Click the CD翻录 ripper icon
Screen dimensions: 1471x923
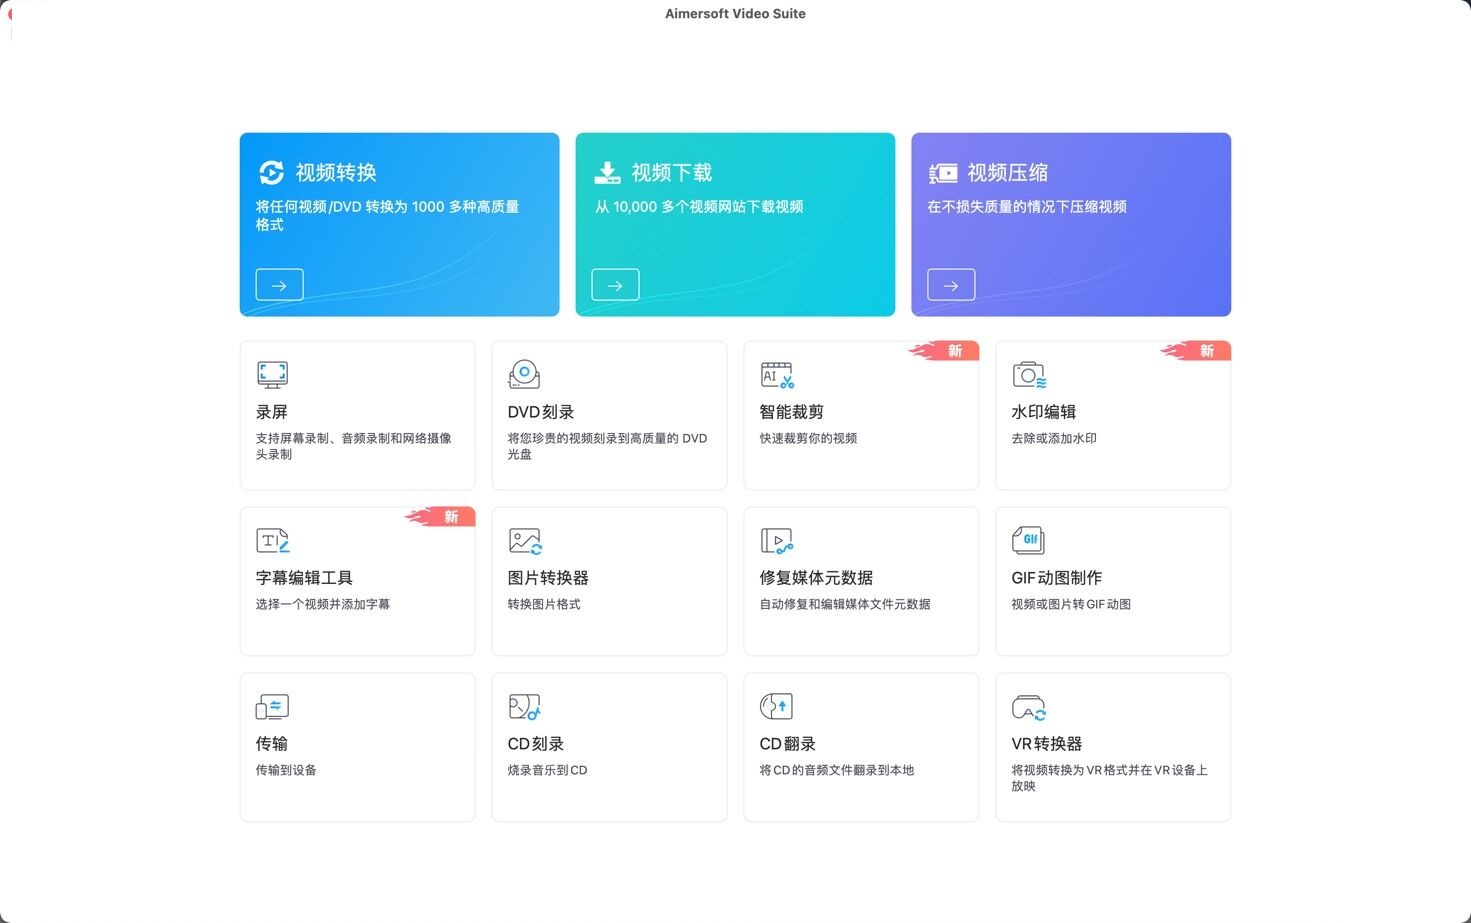(x=776, y=707)
